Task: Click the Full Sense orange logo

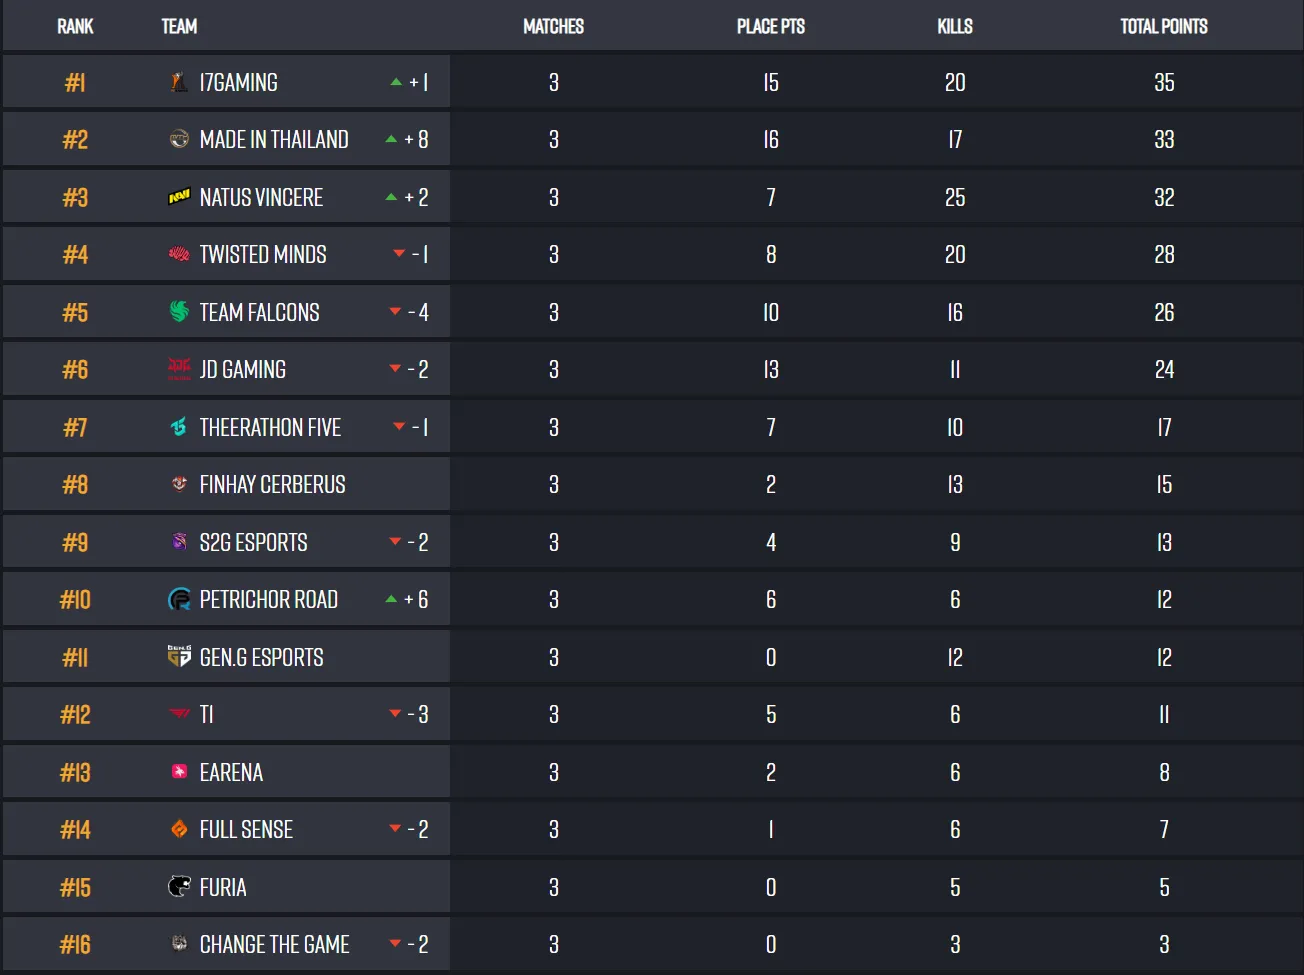Action: pyautogui.click(x=179, y=830)
